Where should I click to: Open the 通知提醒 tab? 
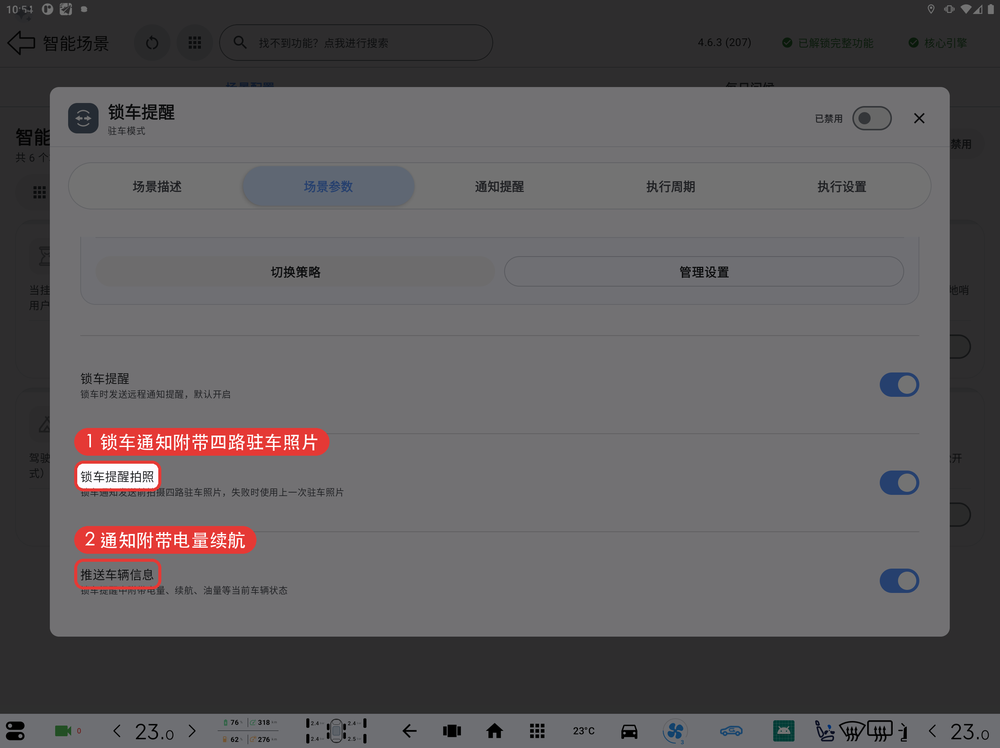pyautogui.click(x=499, y=186)
